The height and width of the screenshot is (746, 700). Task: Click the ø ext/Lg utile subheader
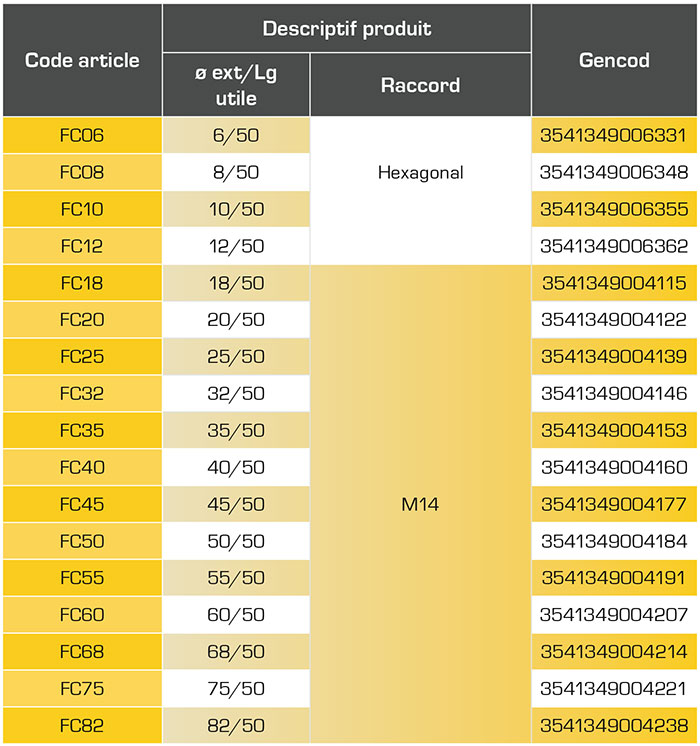[236, 85]
